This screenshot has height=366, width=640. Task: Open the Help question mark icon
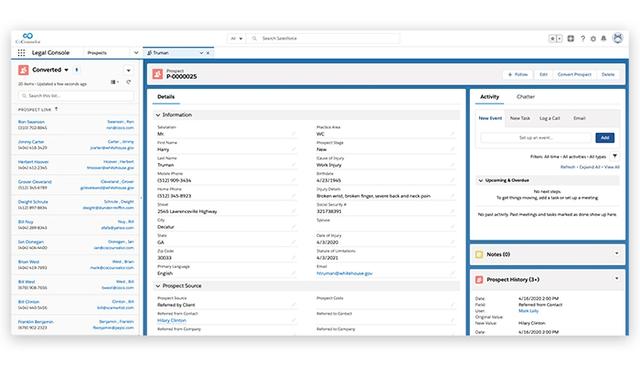583,38
